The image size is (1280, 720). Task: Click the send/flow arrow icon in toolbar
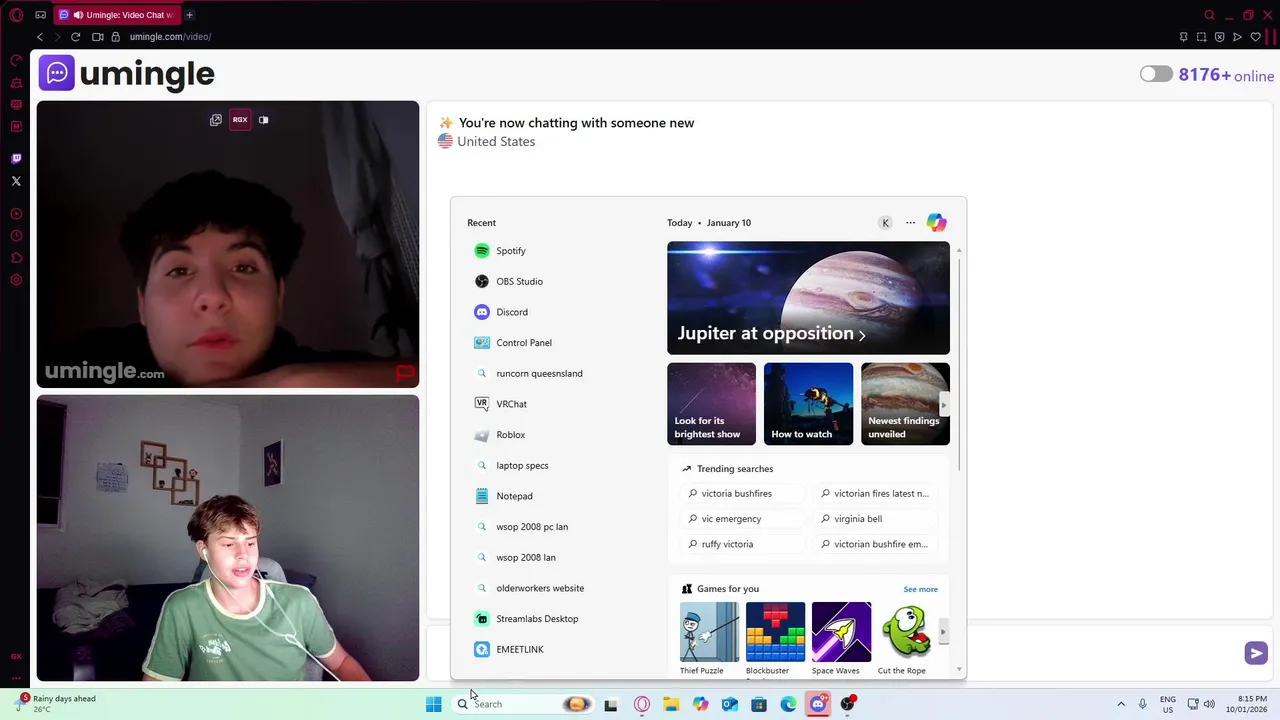[x=1237, y=37]
